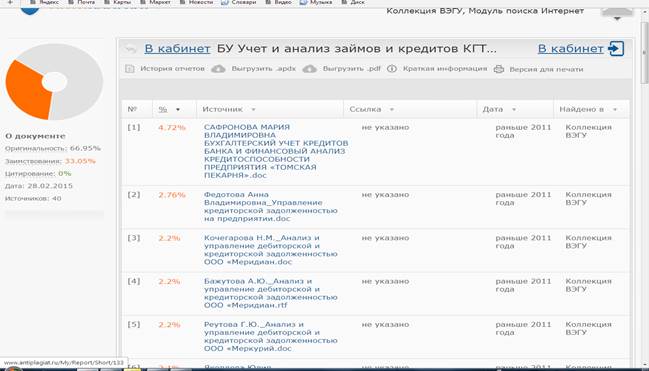Click the exit-to-cabinet arrow icon at right

pos(616,48)
